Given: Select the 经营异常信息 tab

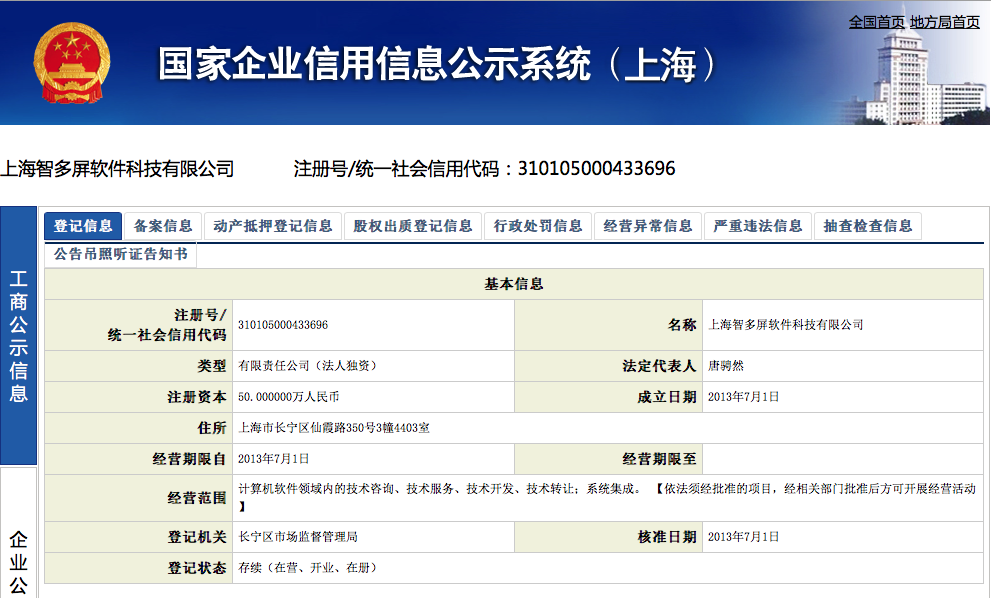Looking at the screenshot, I should click(x=648, y=226).
